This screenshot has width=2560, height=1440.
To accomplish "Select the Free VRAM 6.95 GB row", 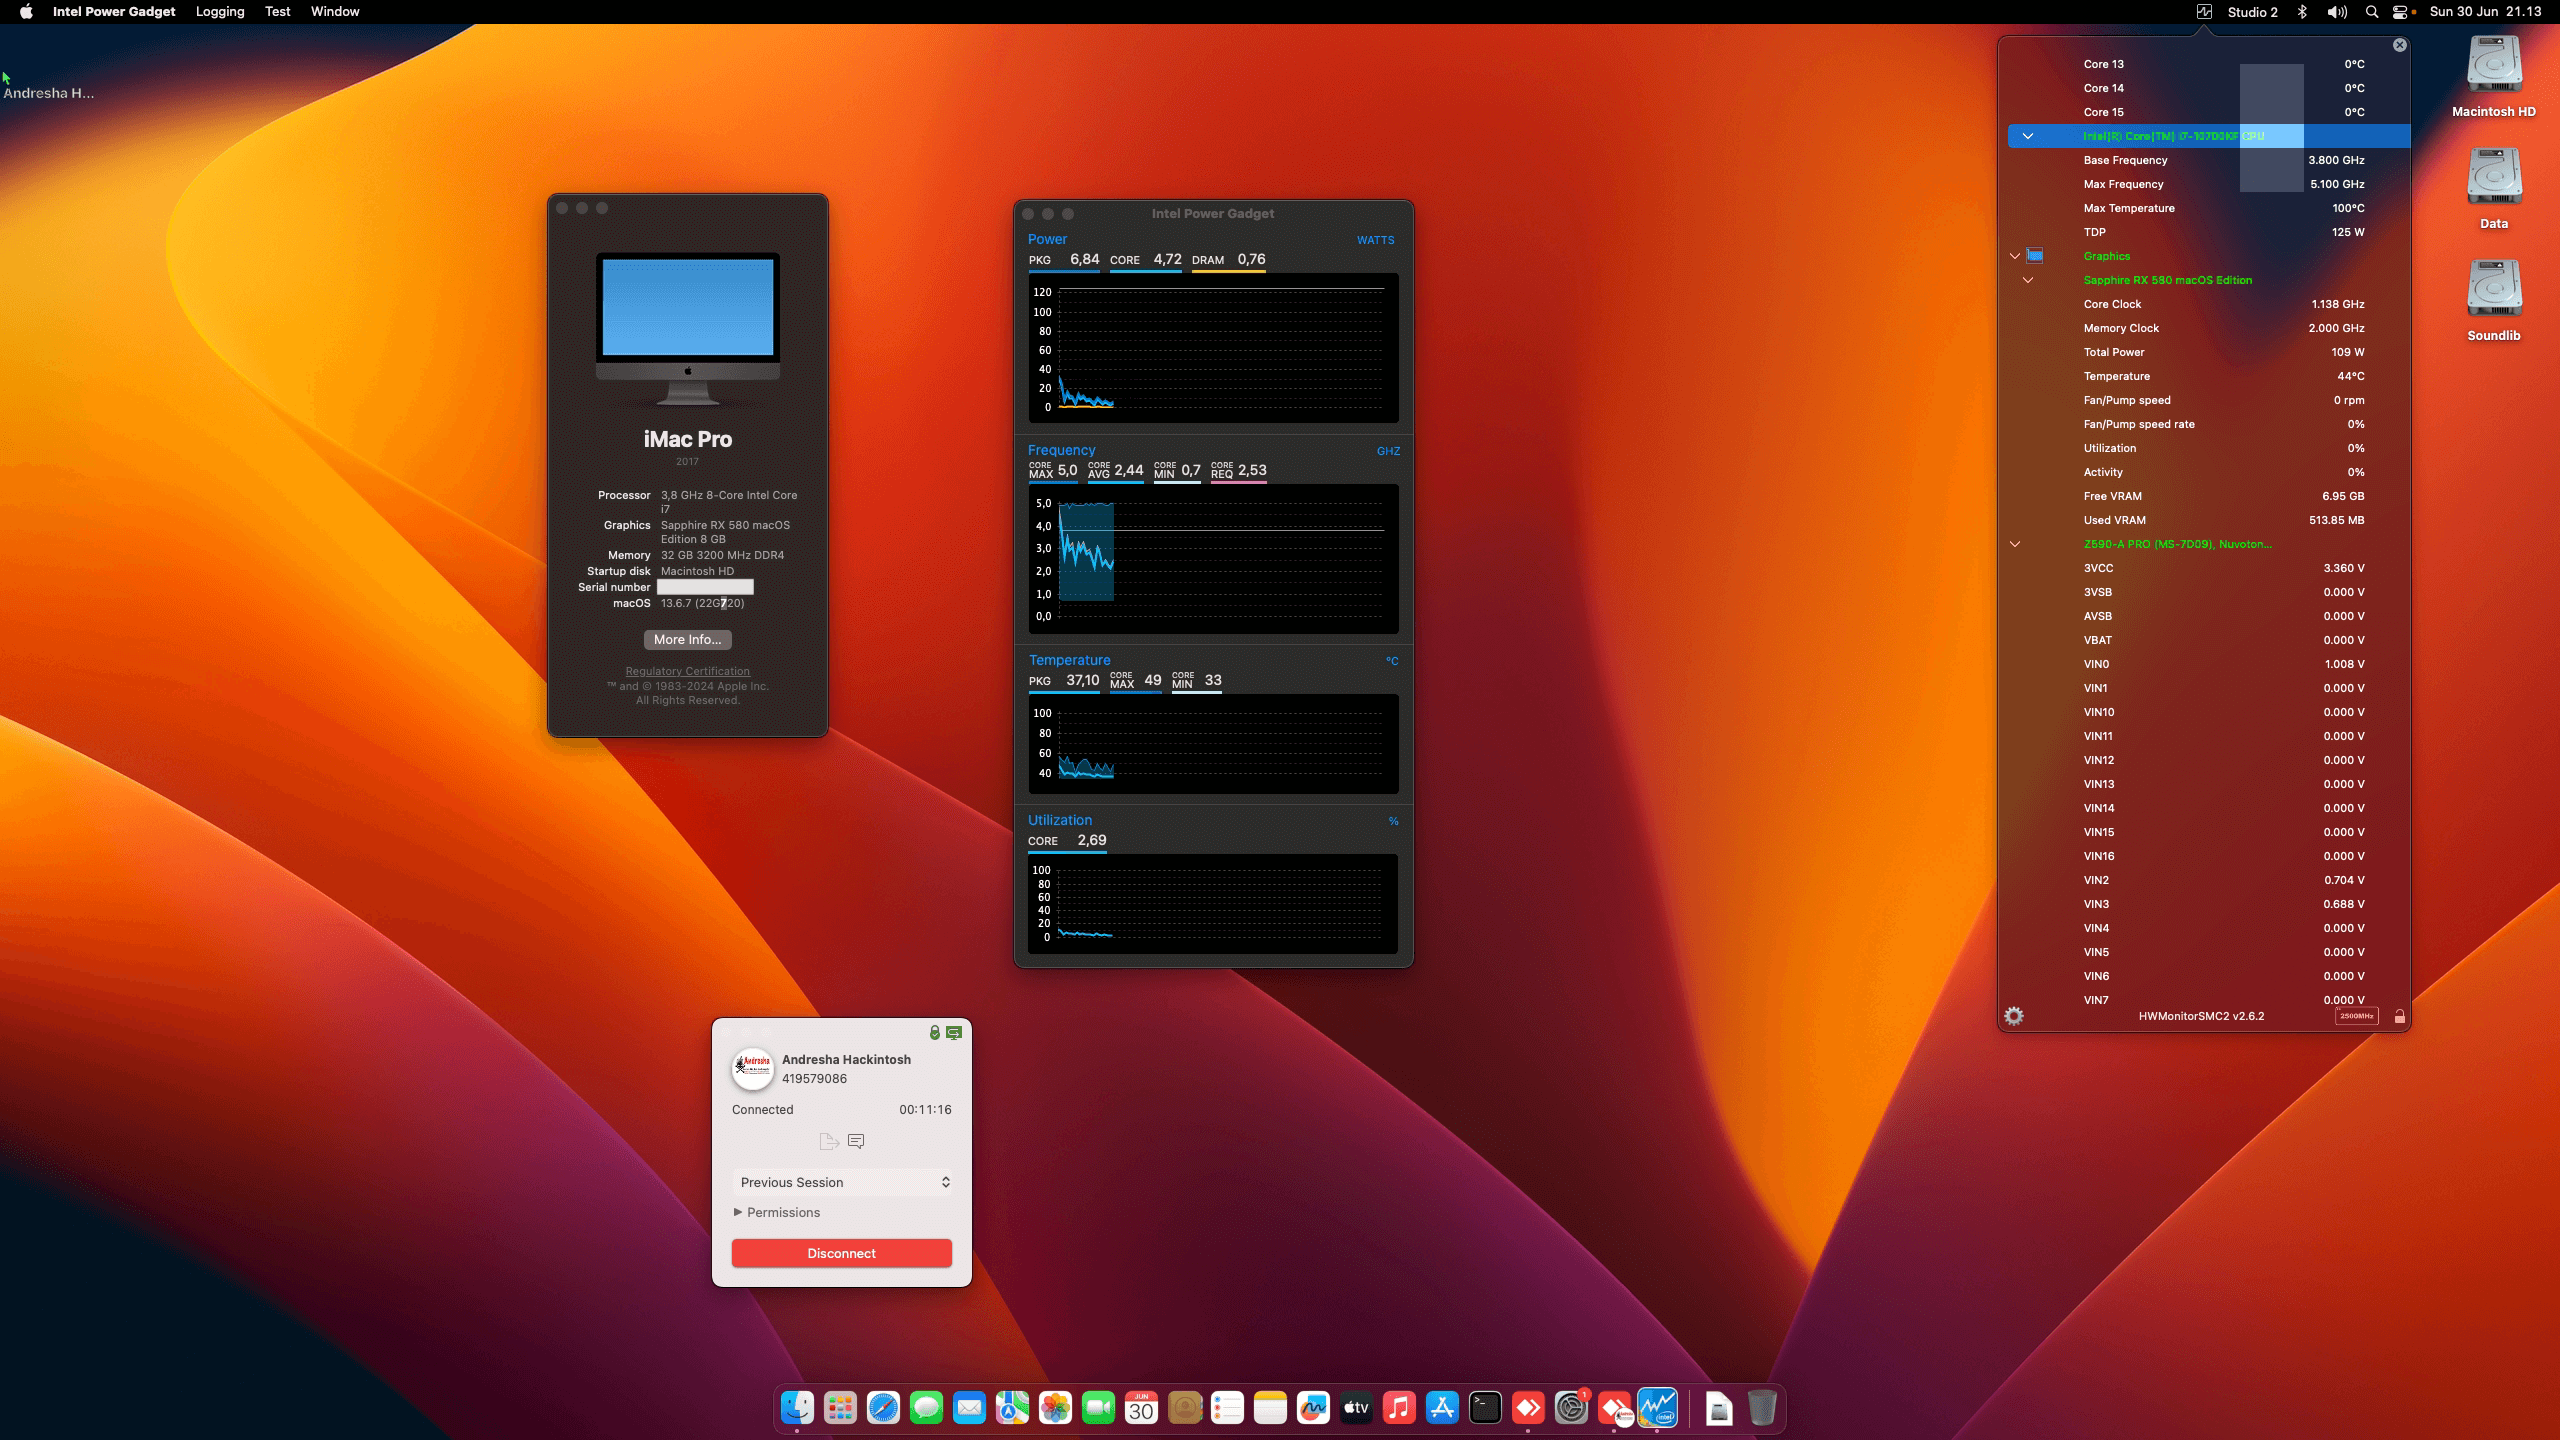I will 2210,496.
